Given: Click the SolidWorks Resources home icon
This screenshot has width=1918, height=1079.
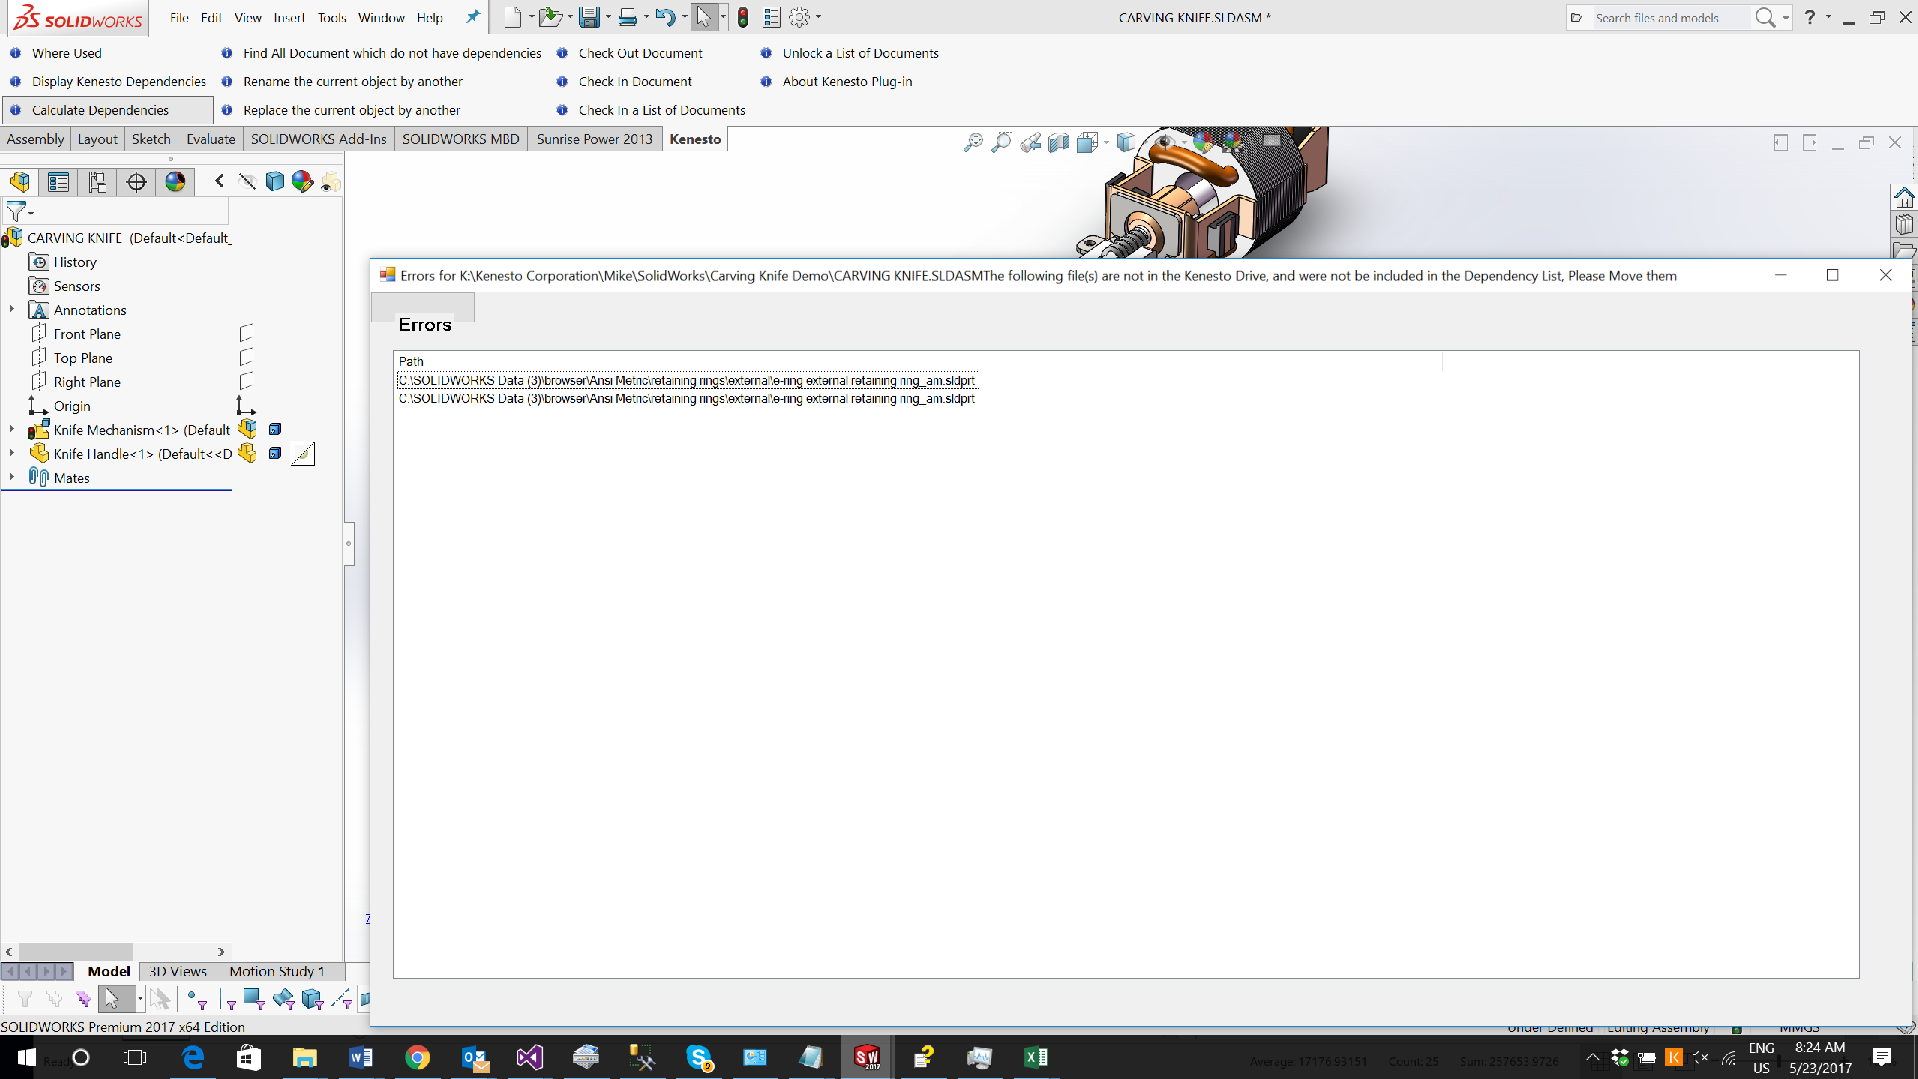Looking at the screenshot, I should tap(1904, 197).
